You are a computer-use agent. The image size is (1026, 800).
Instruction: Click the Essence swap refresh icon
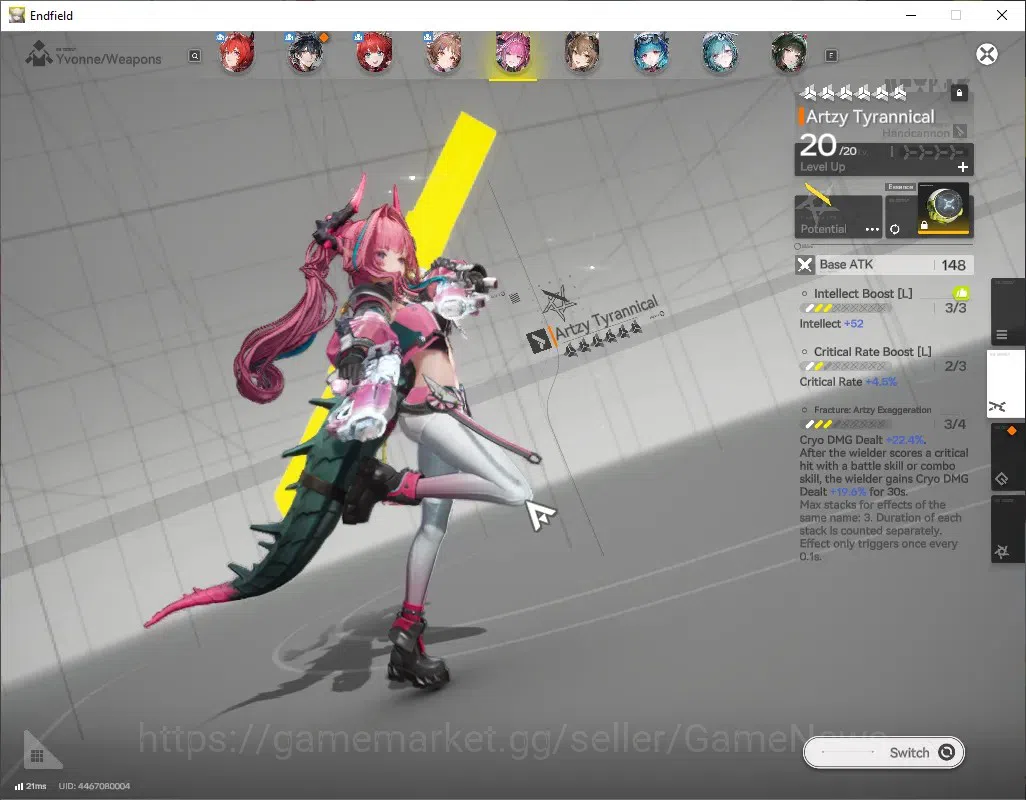coord(894,229)
